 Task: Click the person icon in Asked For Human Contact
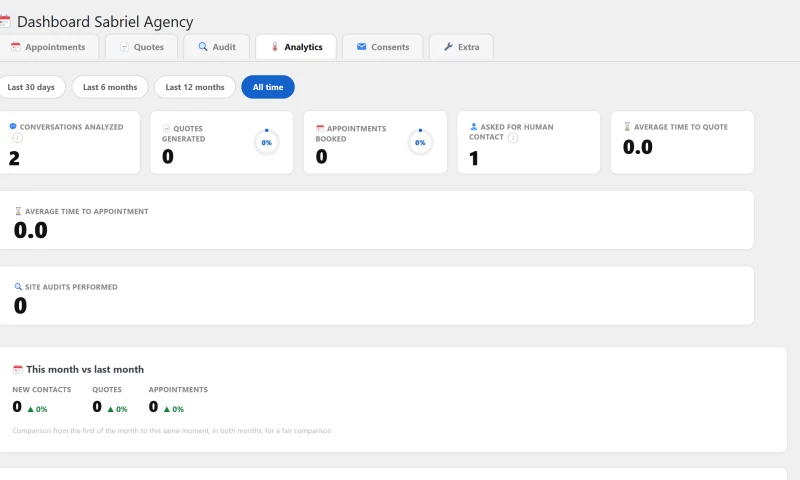[473, 126]
